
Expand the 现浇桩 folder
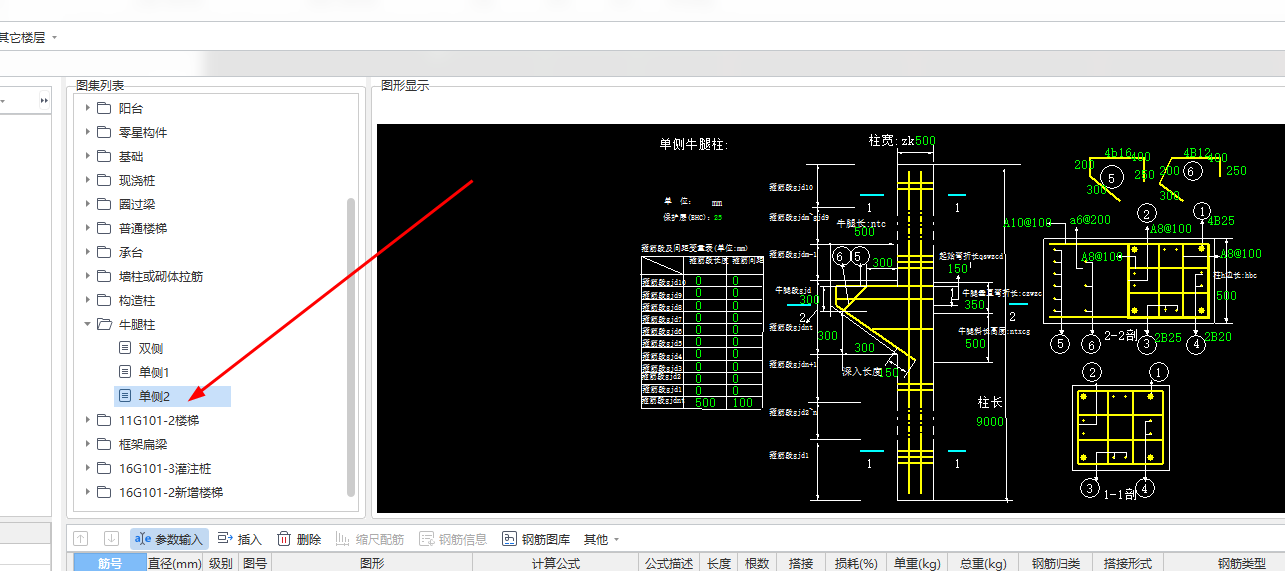coord(87,180)
